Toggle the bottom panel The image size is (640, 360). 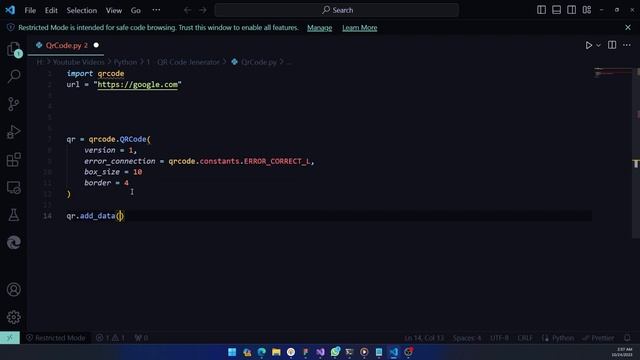click(556, 10)
